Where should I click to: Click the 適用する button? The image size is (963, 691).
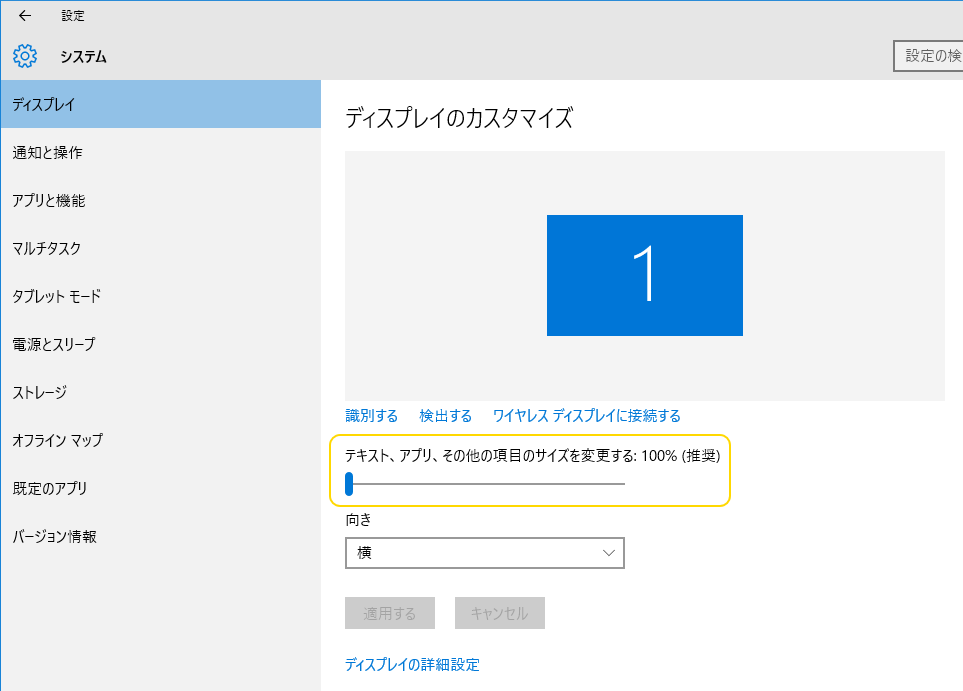[390, 613]
